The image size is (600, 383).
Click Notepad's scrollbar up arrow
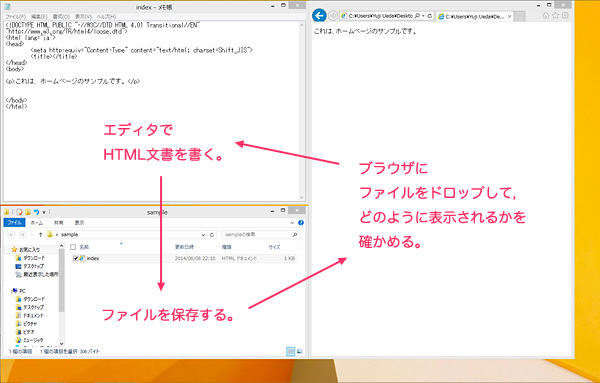[x=301, y=25]
